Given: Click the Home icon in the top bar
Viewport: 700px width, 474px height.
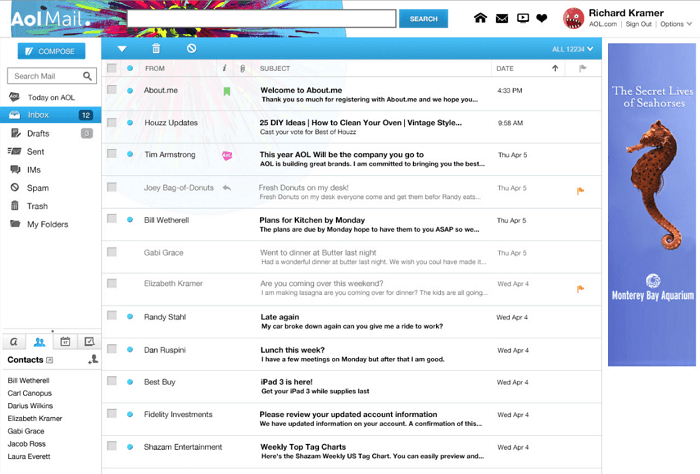Looking at the screenshot, I should pyautogui.click(x=480, y=18).
